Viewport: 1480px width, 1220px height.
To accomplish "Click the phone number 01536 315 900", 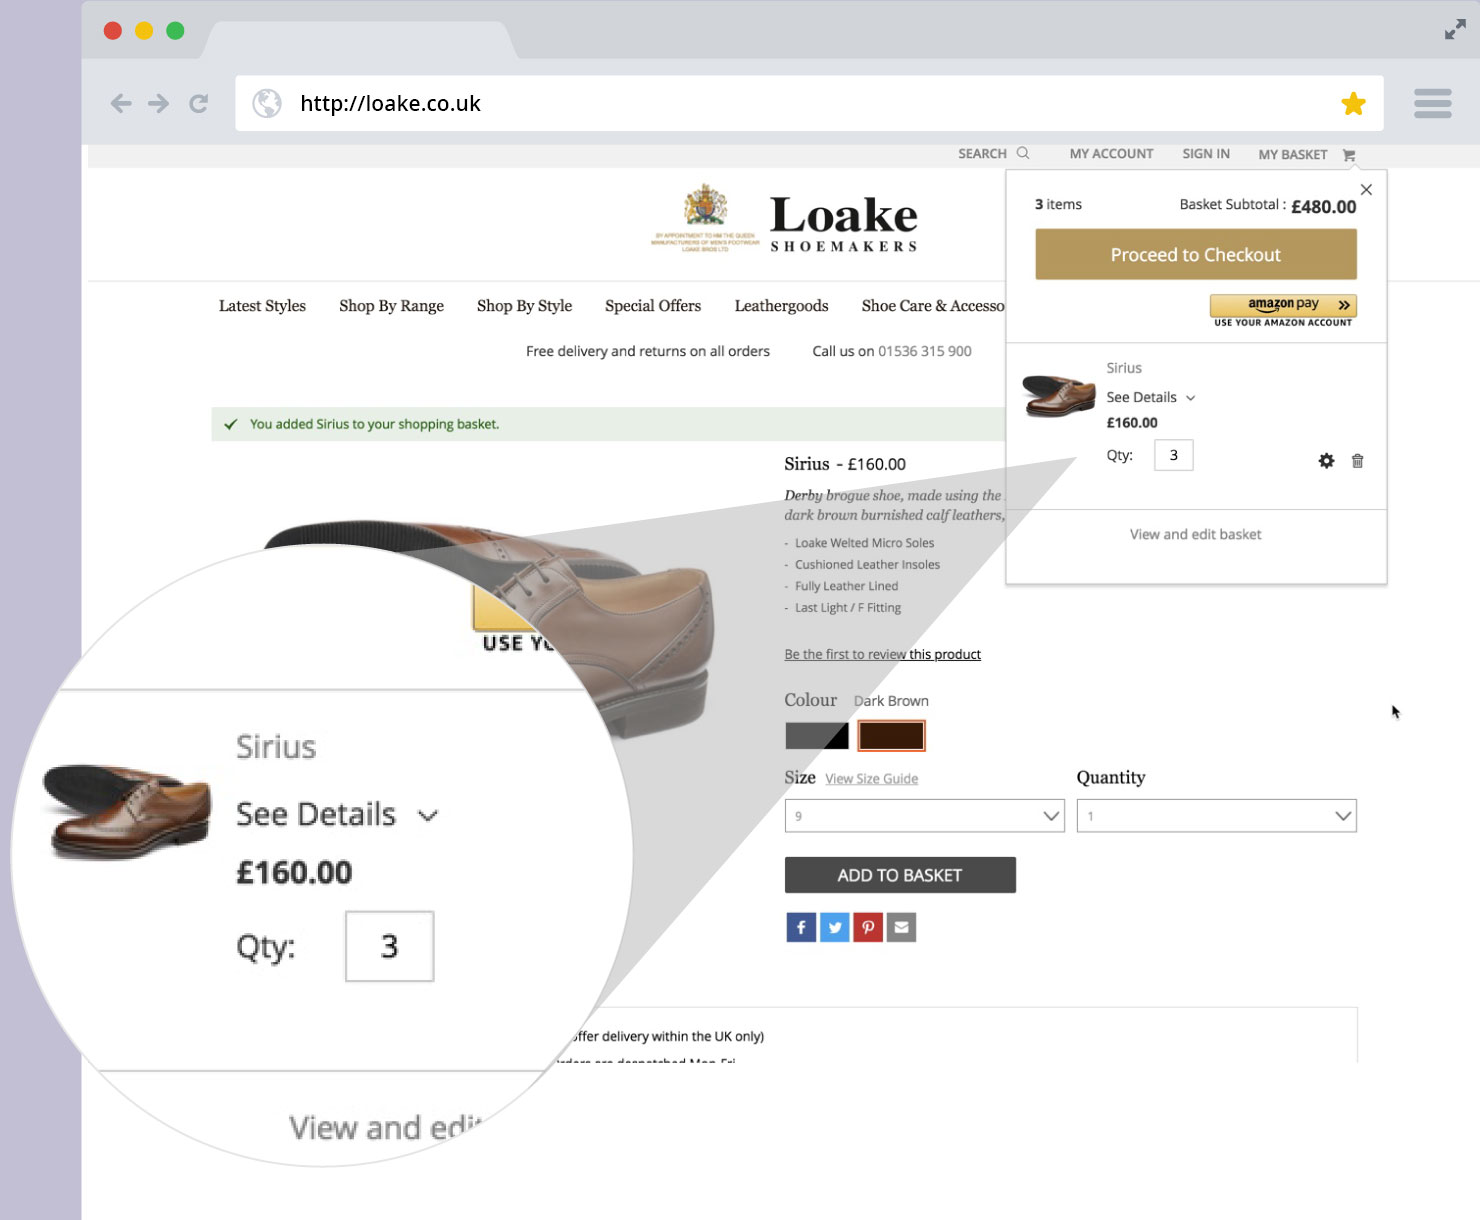I will coord(925,351).
